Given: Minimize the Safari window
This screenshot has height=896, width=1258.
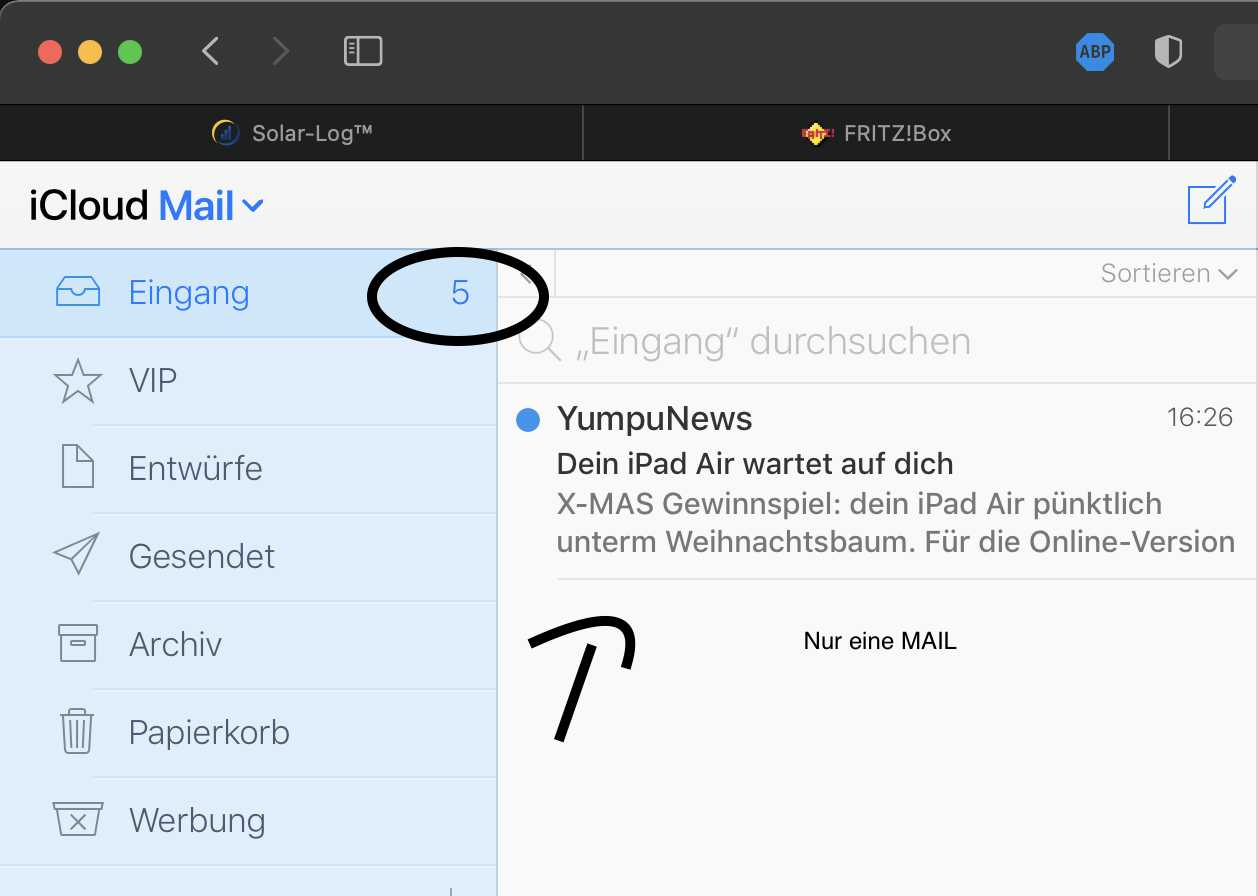Looking at the screenshot, I should tap(90, 52).
